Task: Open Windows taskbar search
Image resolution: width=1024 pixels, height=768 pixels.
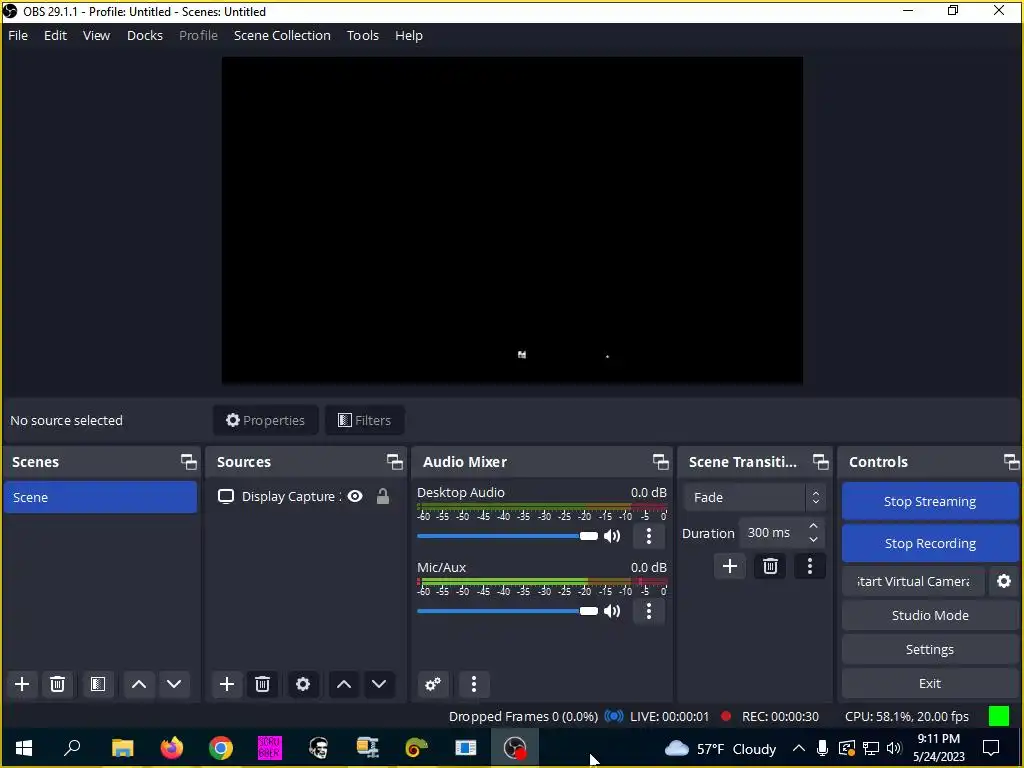Action: coord(72,748)
